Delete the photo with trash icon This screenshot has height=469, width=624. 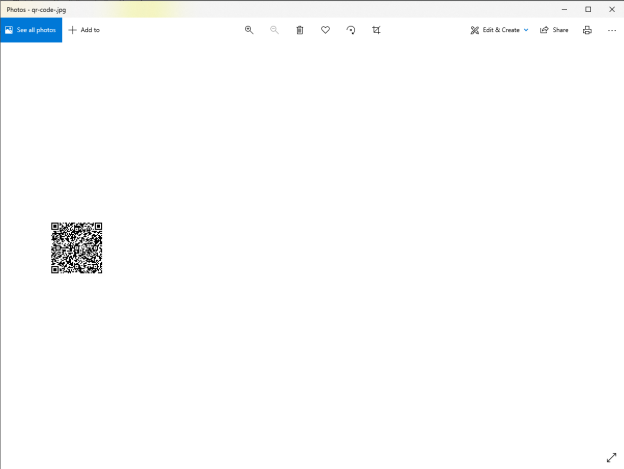point(300,30)
